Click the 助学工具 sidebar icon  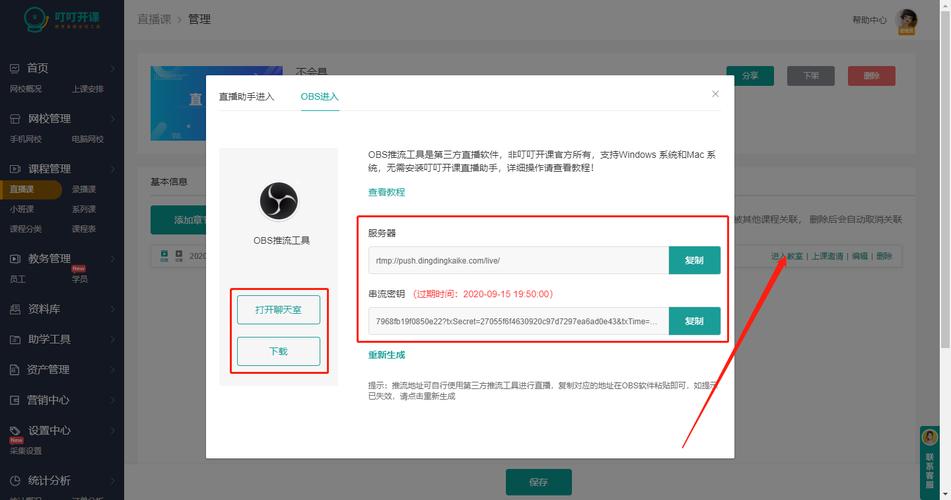15,339
